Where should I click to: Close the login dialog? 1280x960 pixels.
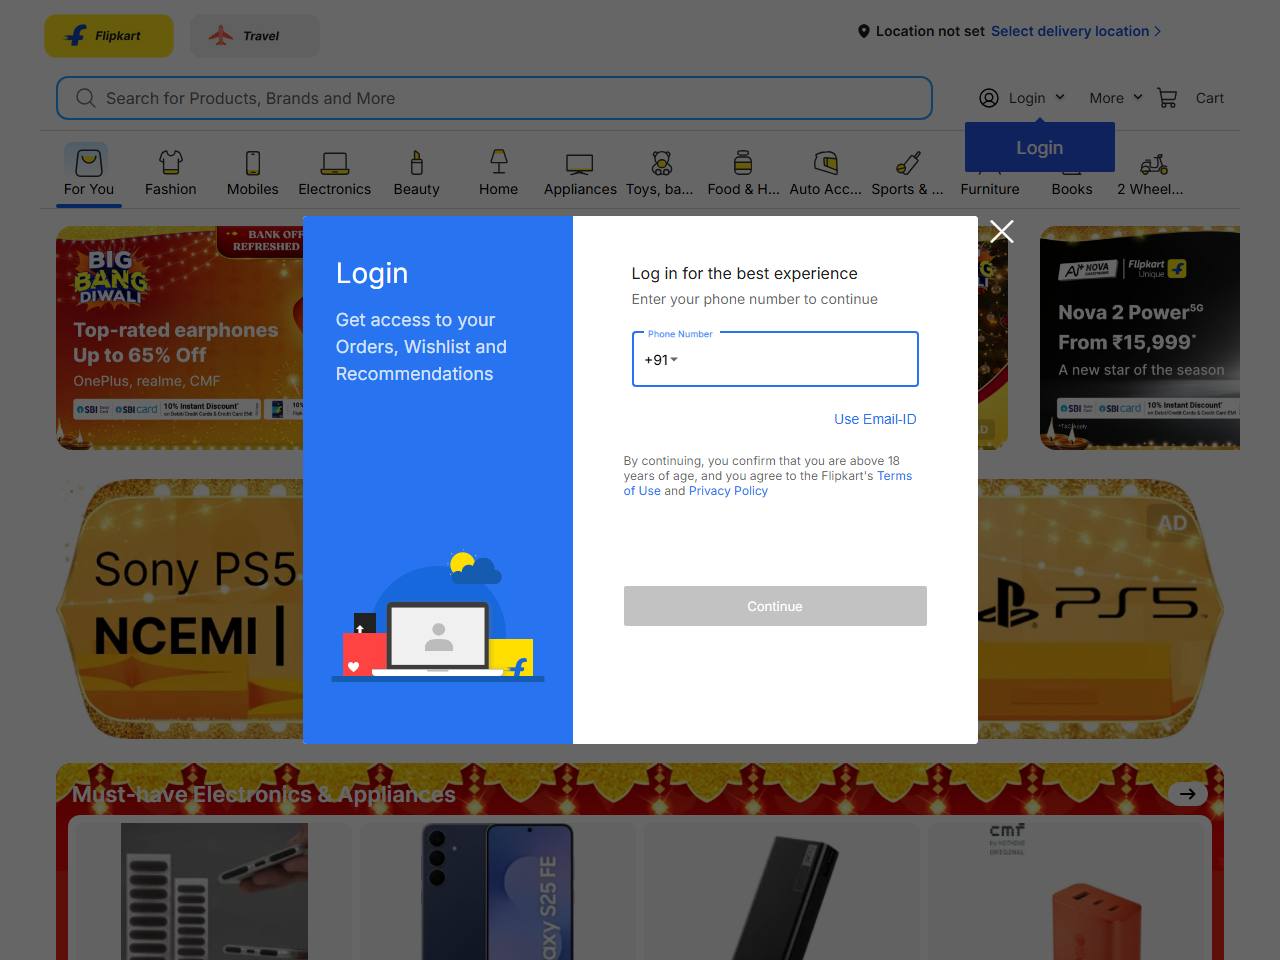click(1002, 231)
